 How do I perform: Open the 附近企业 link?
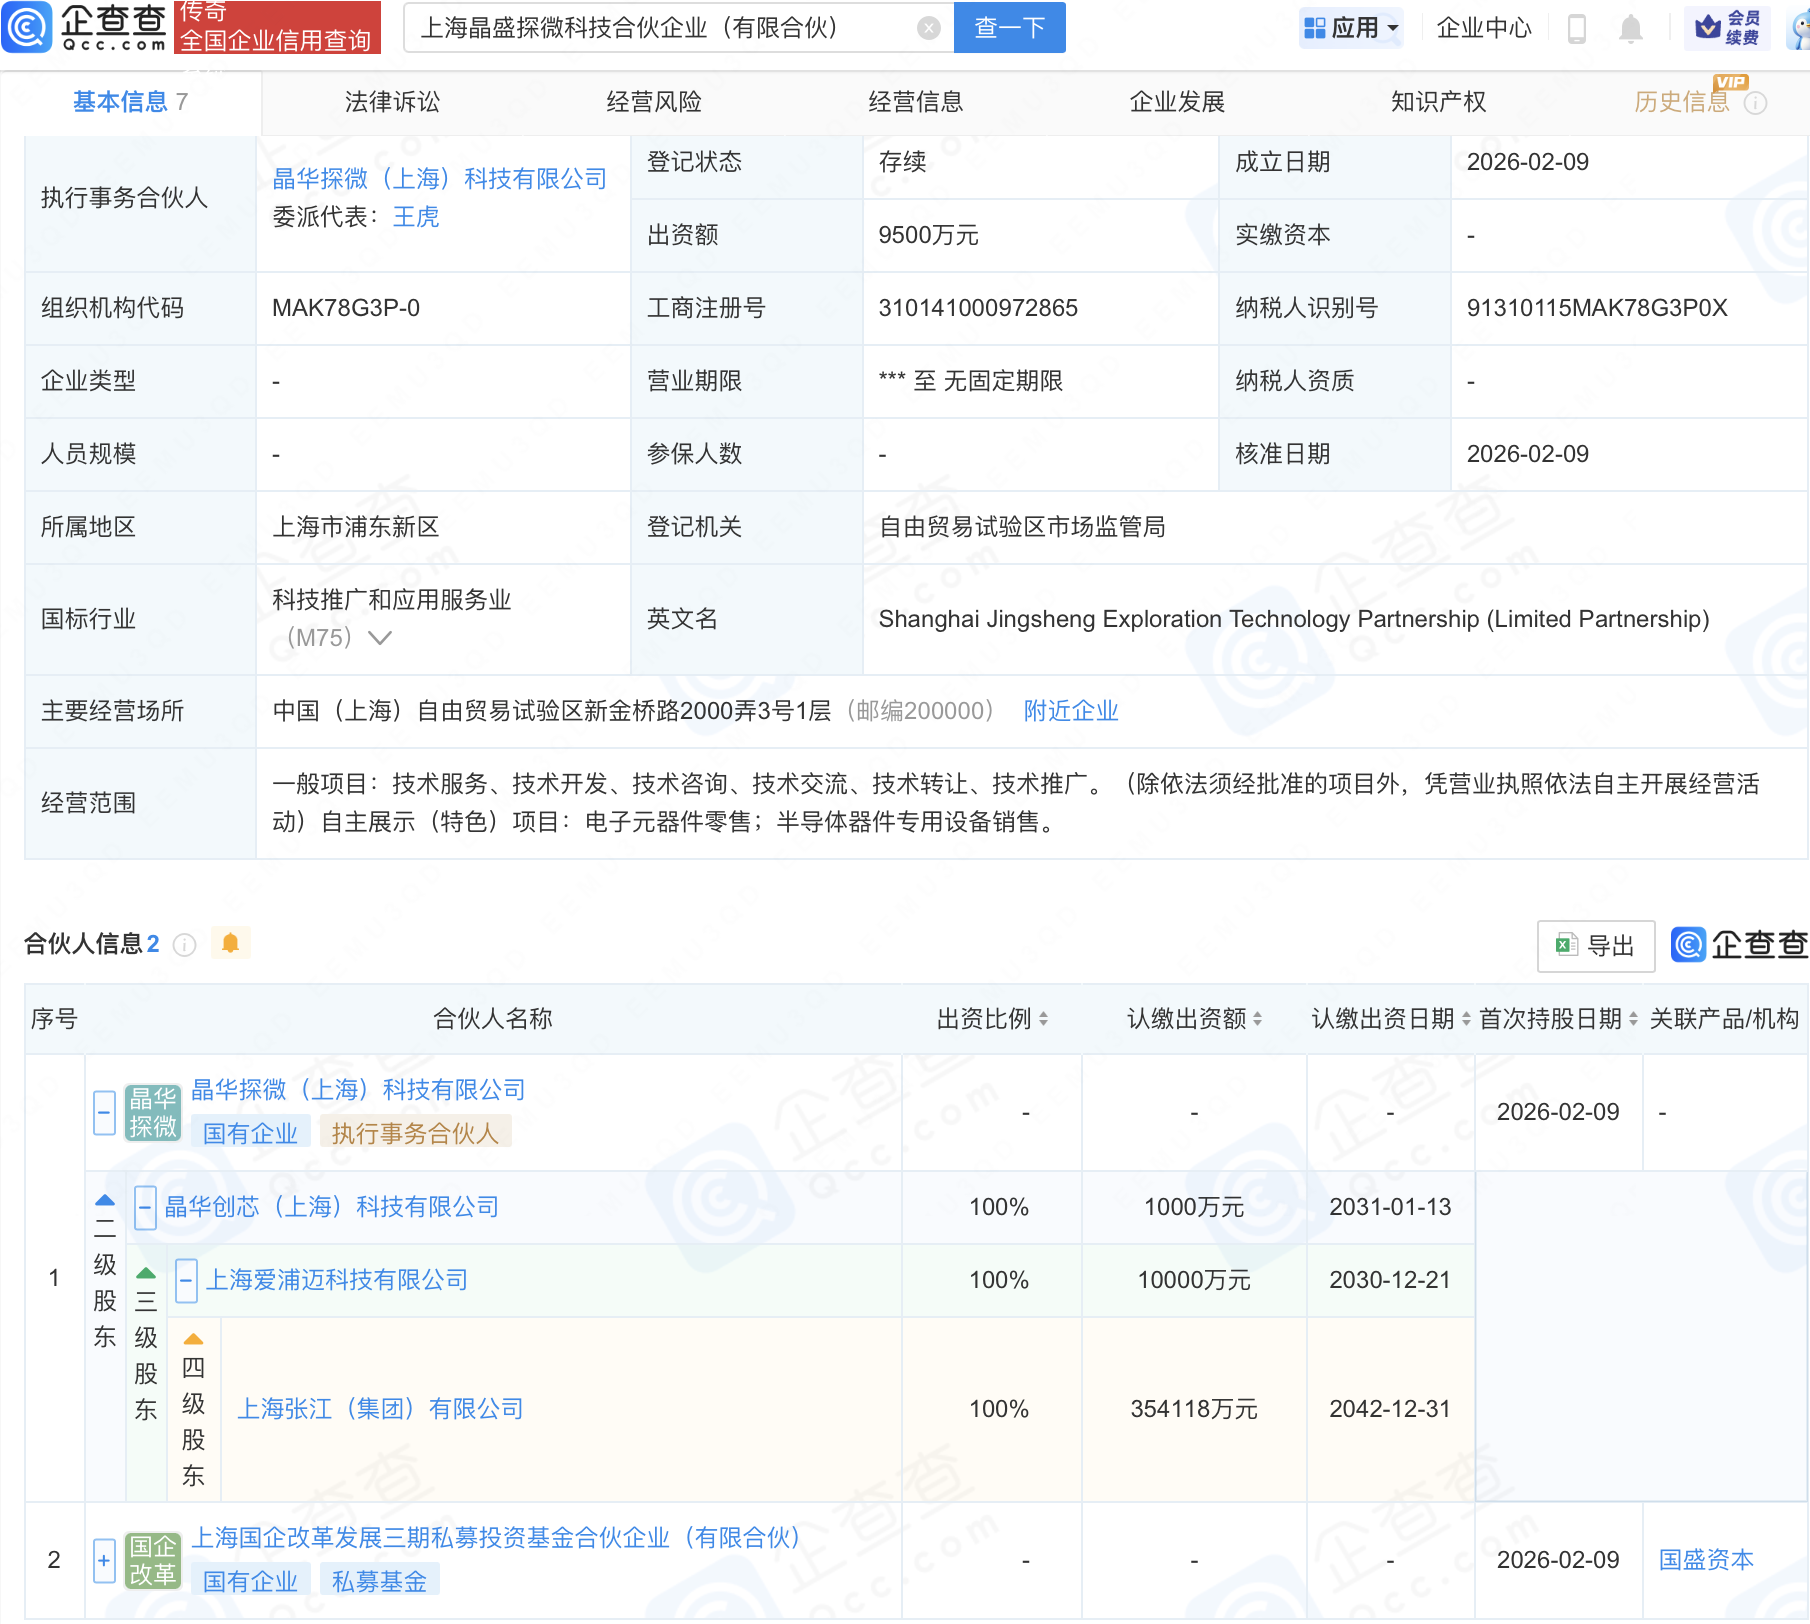1070,711
